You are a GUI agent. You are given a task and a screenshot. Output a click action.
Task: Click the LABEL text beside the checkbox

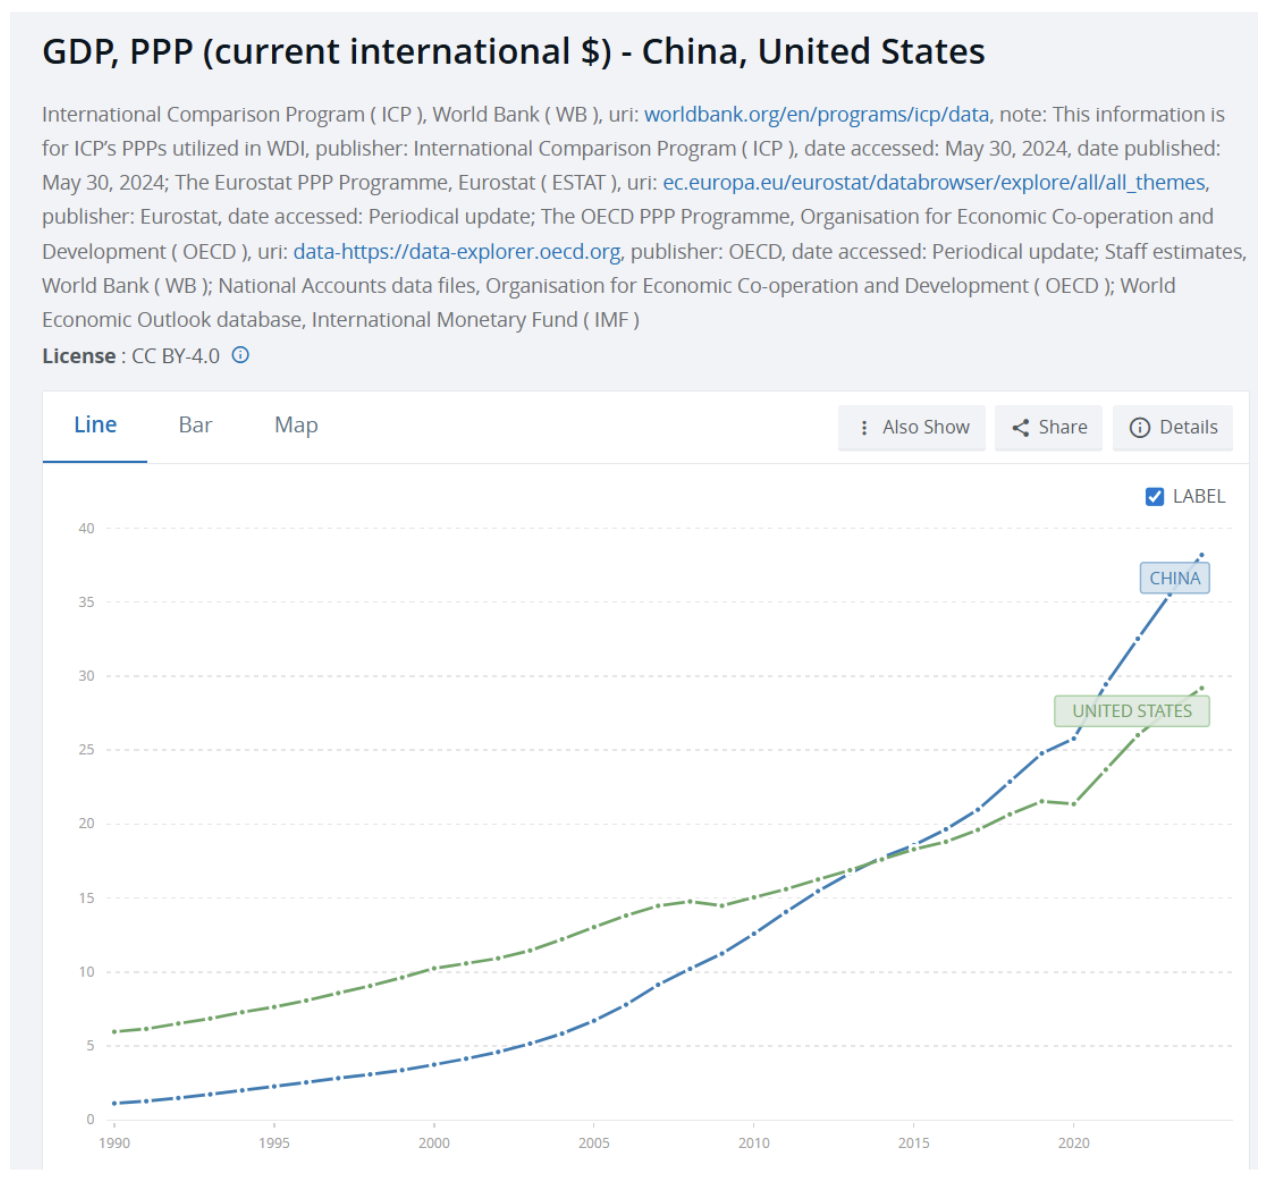point(1198,496)
